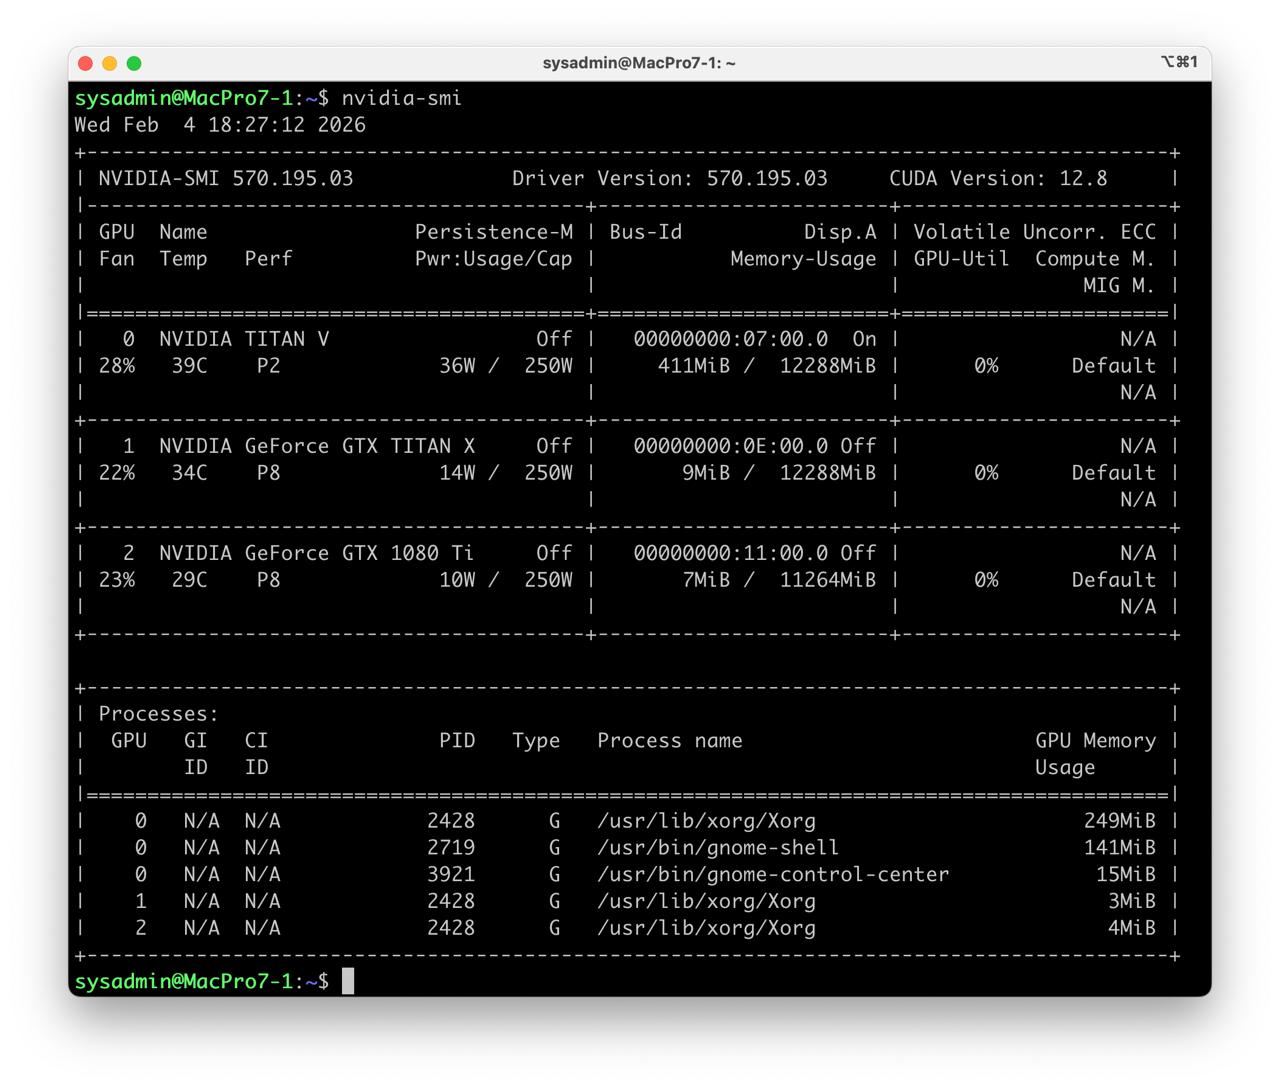This screenshot has width=1280, height=1087.
Task: Click PID 3921 in the process table
Action: 450,874
